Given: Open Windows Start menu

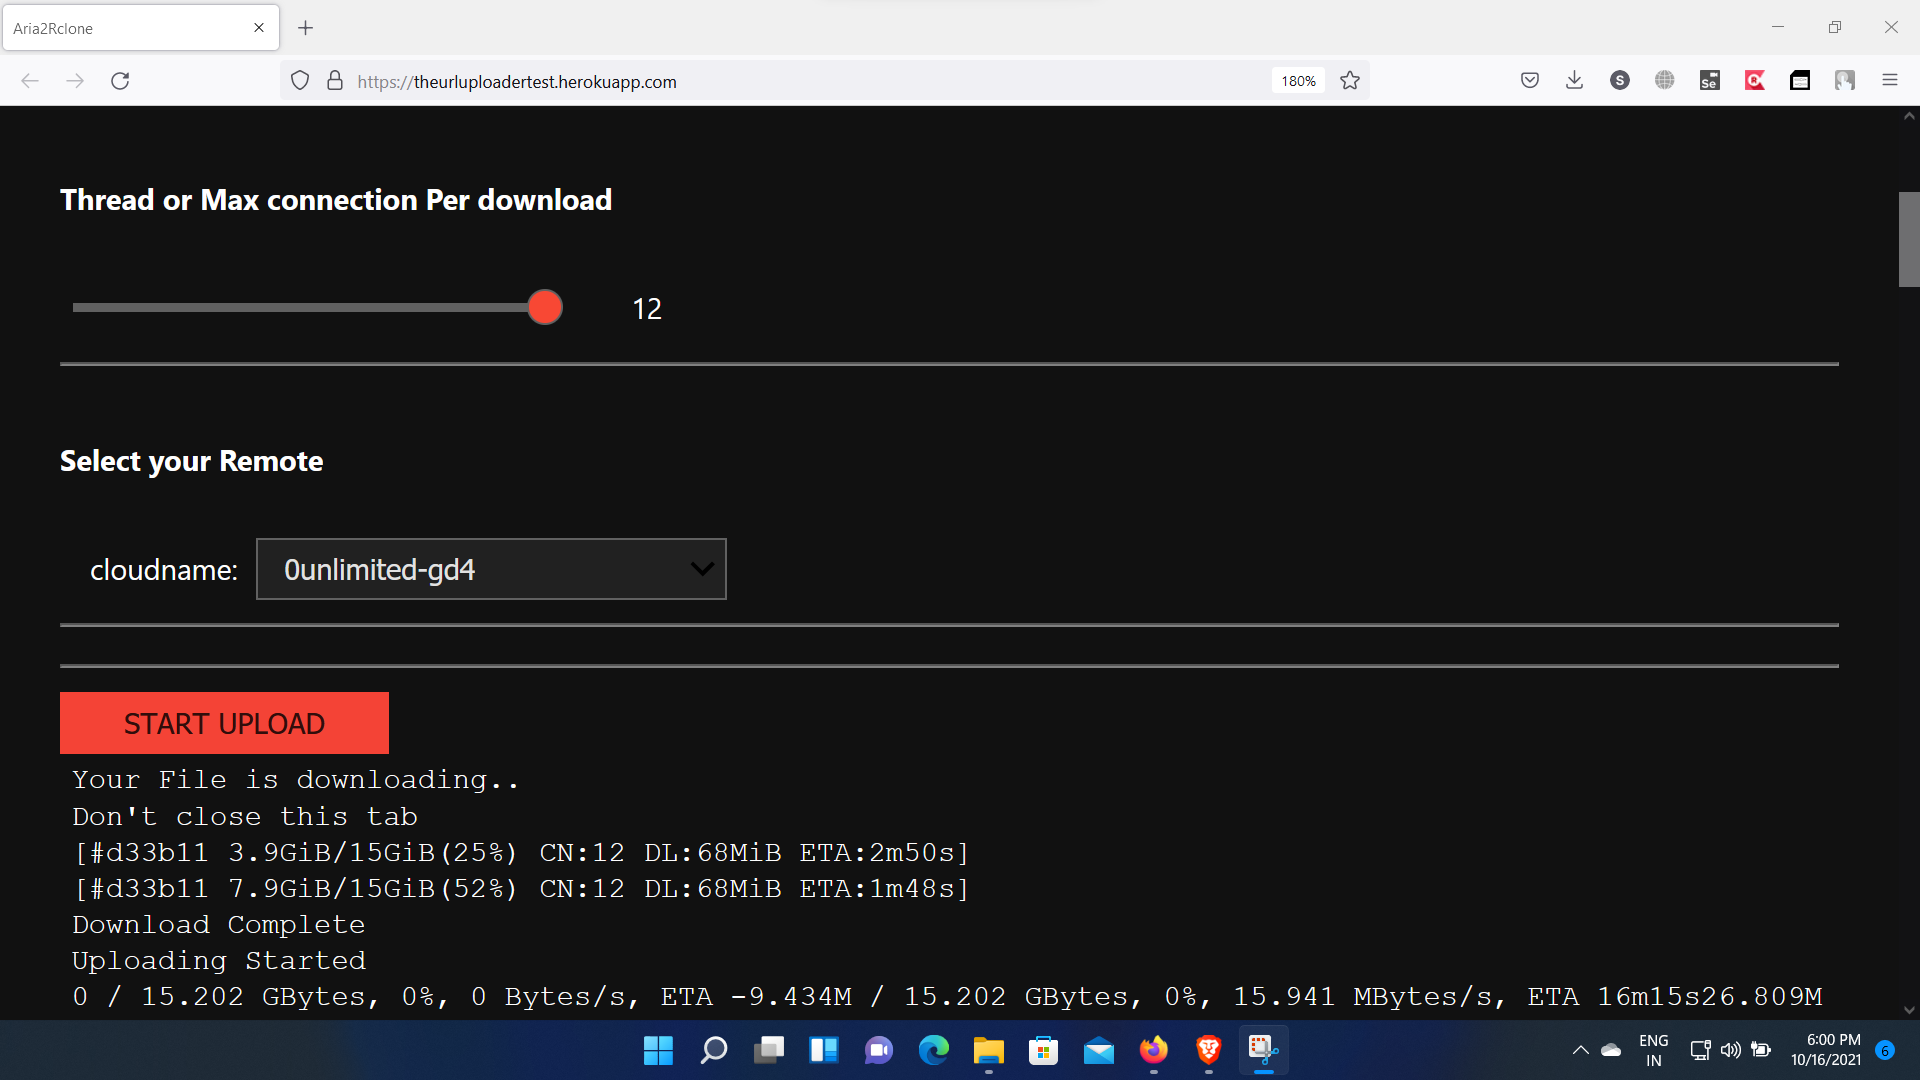Looking at the screenshot, I should [658, 1050].
